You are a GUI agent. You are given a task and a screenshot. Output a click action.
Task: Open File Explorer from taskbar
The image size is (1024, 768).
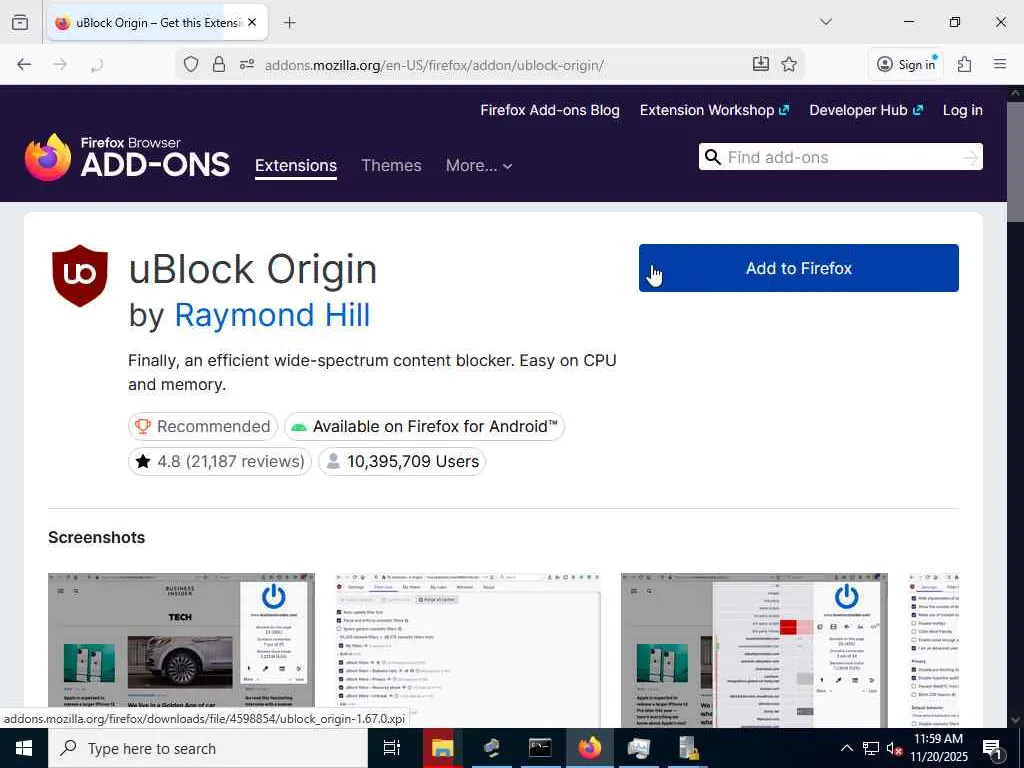coord(441,748)
